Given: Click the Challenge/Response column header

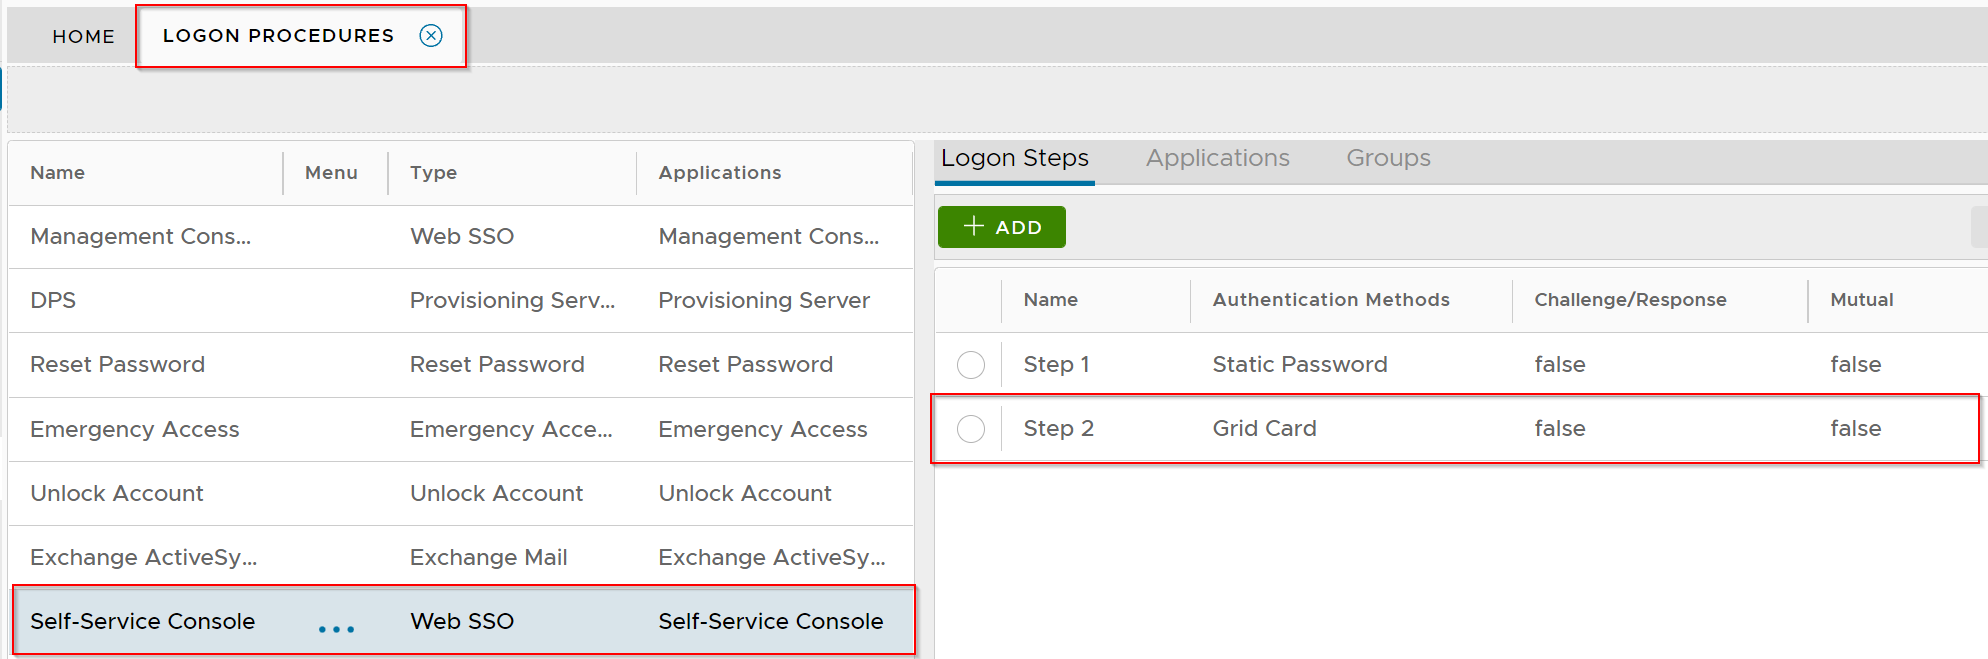Looking at the screenshot, I should [x=1629, y=300].
